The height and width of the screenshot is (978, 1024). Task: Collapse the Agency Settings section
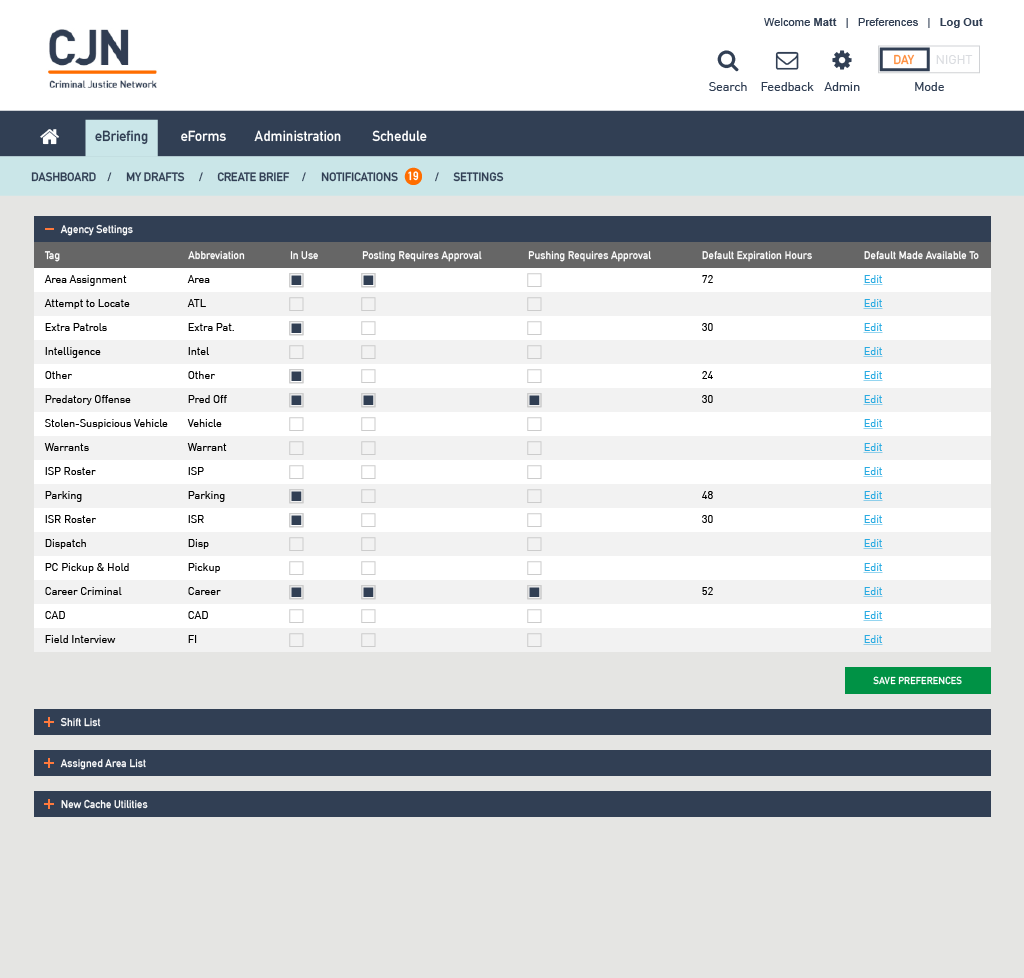point(48,229)
